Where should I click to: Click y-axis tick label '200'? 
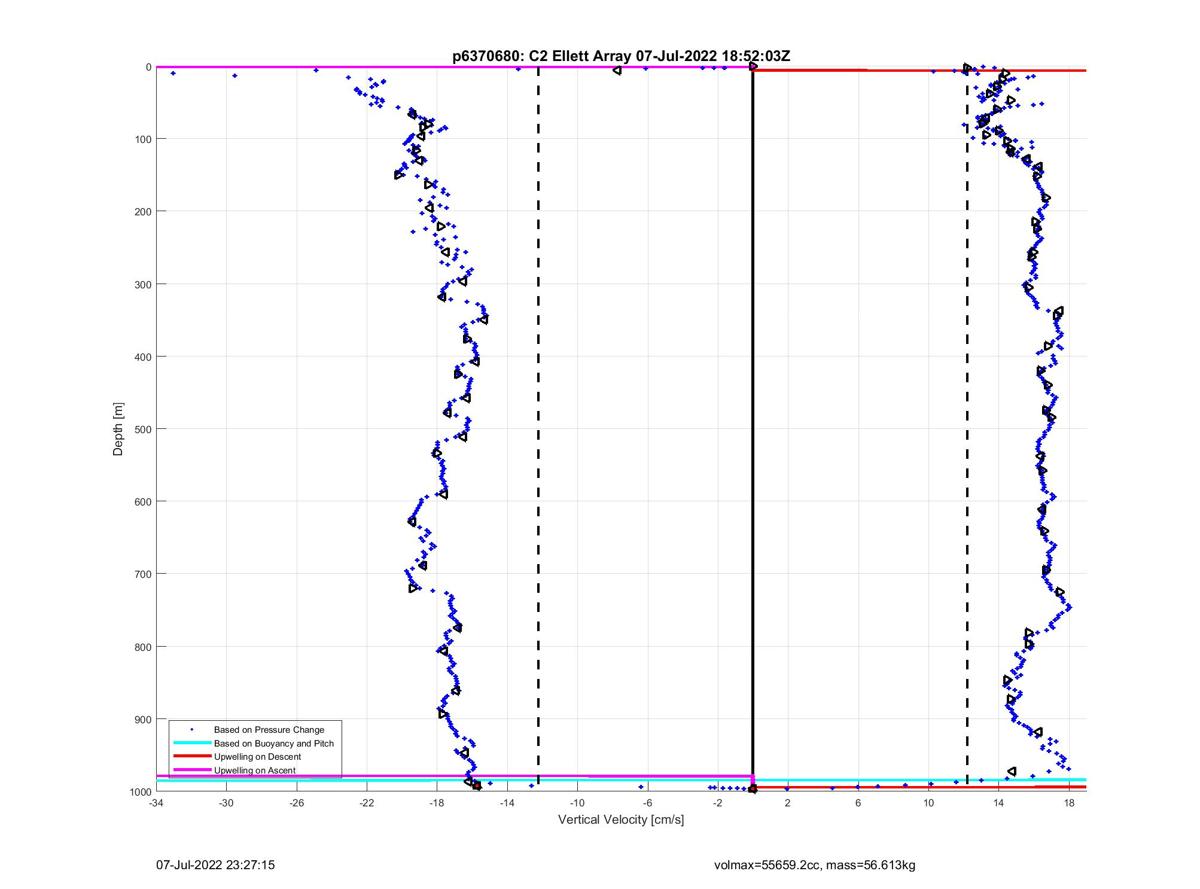pos(142,212)
